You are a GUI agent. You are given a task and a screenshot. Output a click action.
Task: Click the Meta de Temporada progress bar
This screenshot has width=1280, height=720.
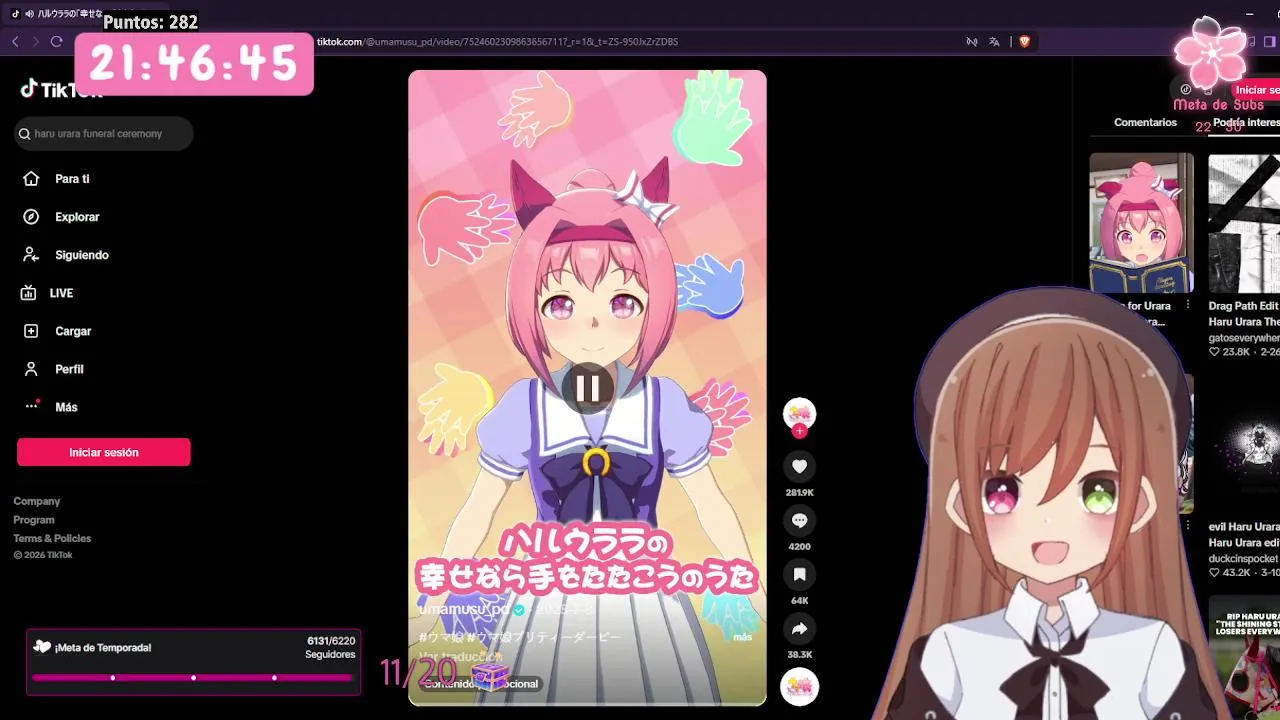192,678
